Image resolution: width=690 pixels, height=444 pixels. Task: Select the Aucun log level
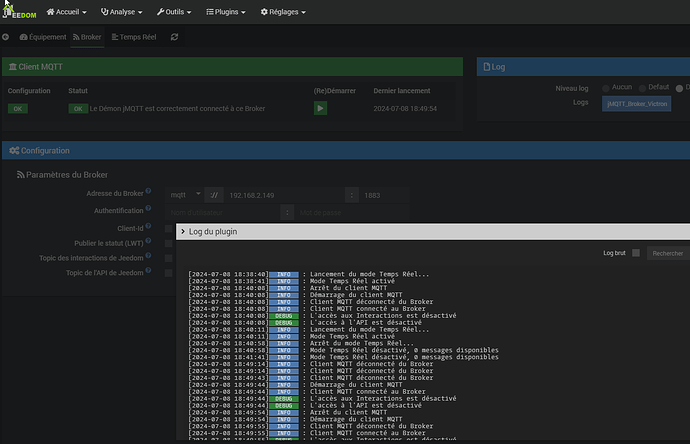(x=606, y=88)
